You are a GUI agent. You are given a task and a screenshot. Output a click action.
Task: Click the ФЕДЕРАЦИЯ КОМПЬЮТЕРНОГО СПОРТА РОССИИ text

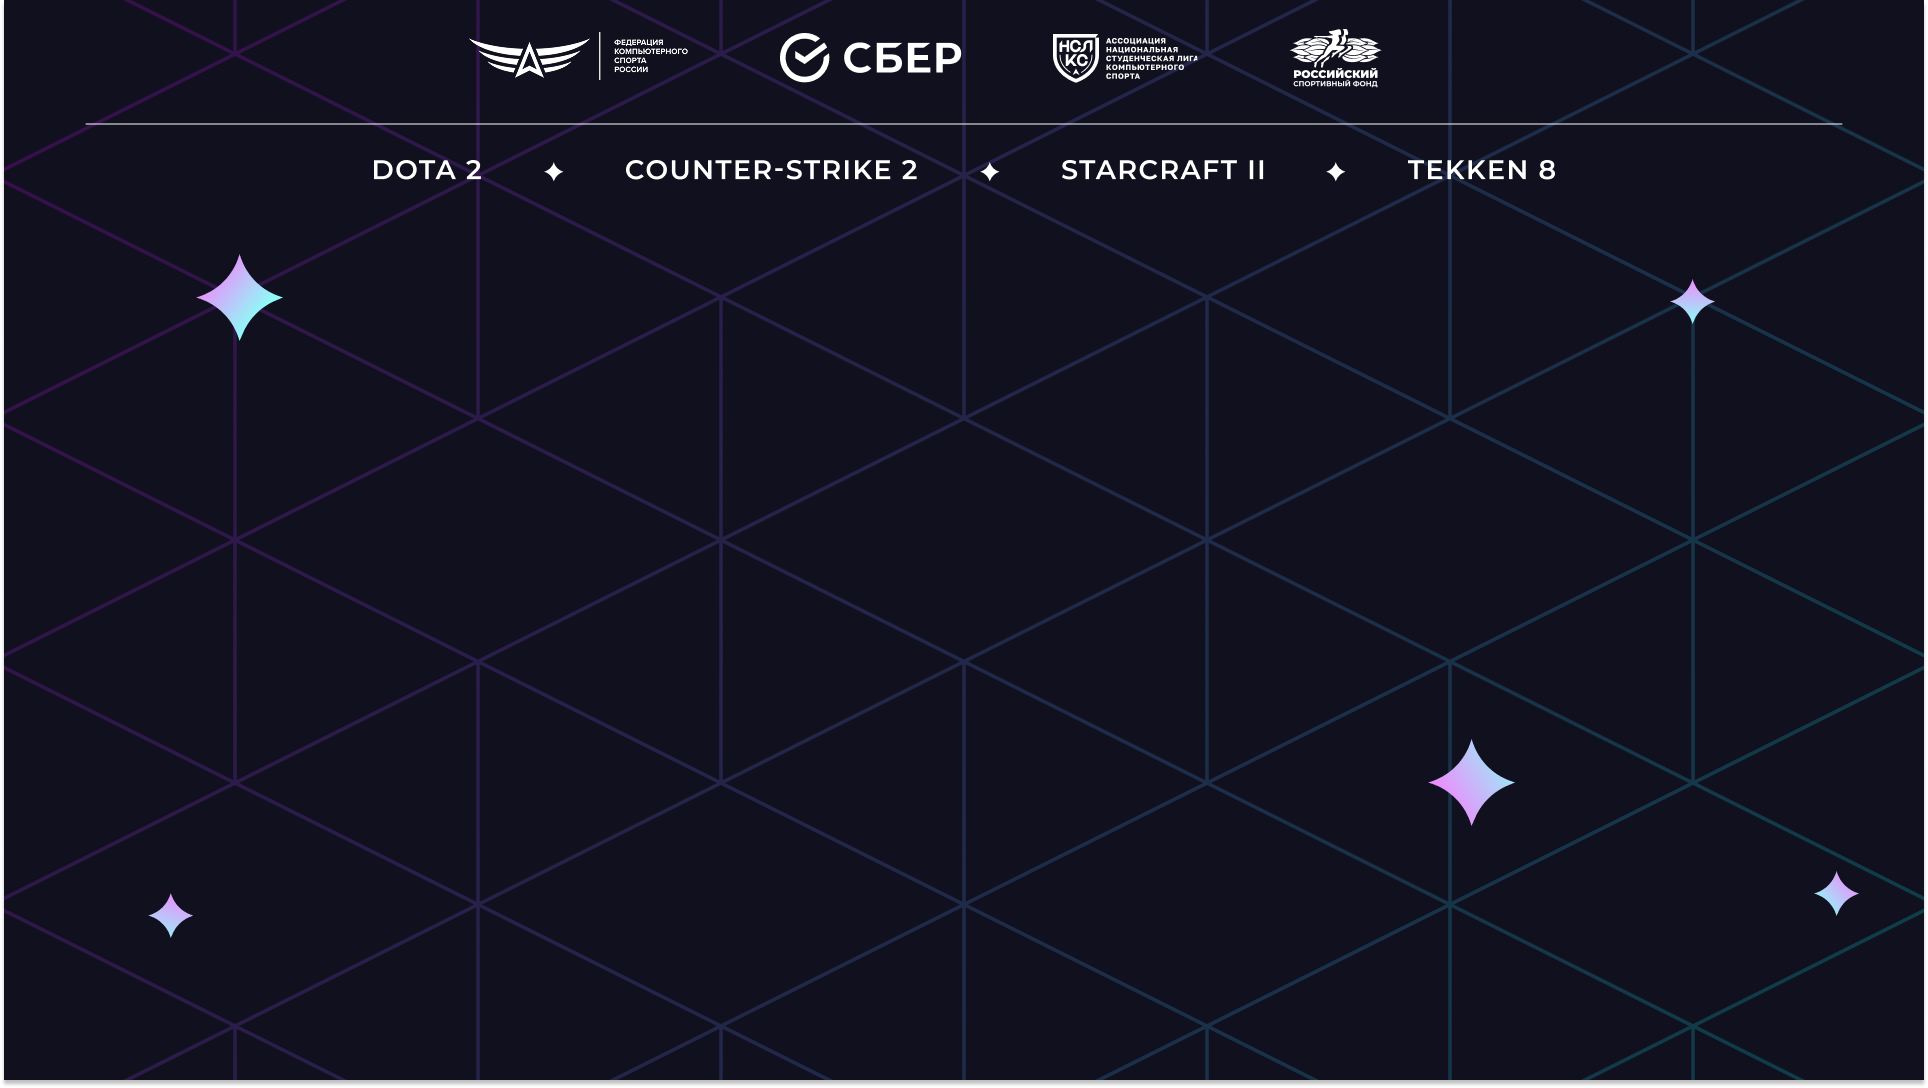[x=650, y=56]
